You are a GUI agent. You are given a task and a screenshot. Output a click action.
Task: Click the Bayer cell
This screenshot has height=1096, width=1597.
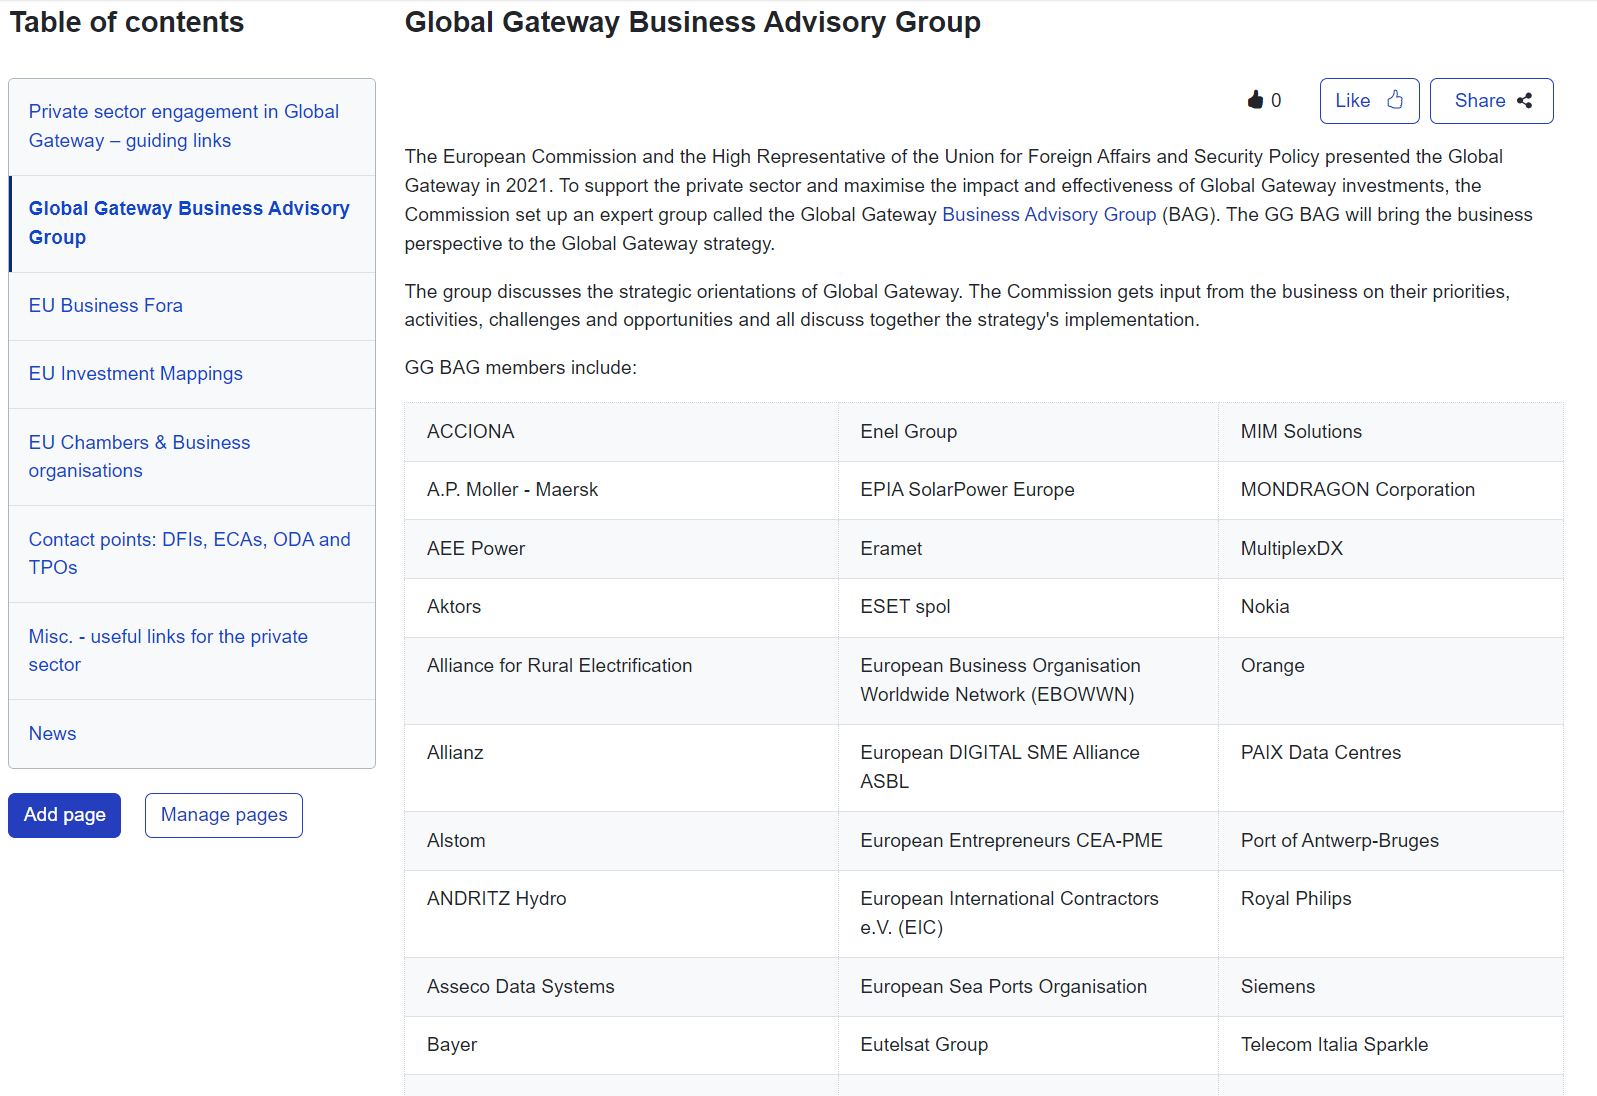click(621, 1045)
